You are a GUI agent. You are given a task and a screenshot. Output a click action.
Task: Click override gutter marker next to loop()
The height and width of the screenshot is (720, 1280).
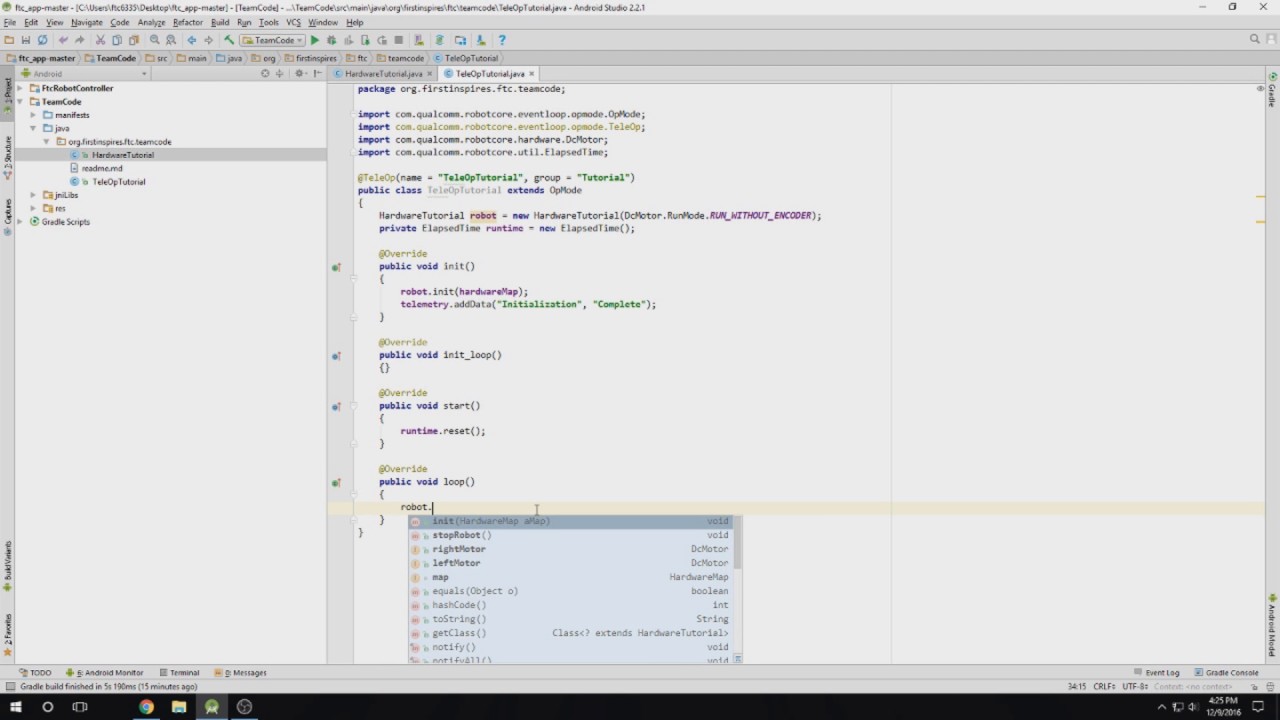(336, 482)
